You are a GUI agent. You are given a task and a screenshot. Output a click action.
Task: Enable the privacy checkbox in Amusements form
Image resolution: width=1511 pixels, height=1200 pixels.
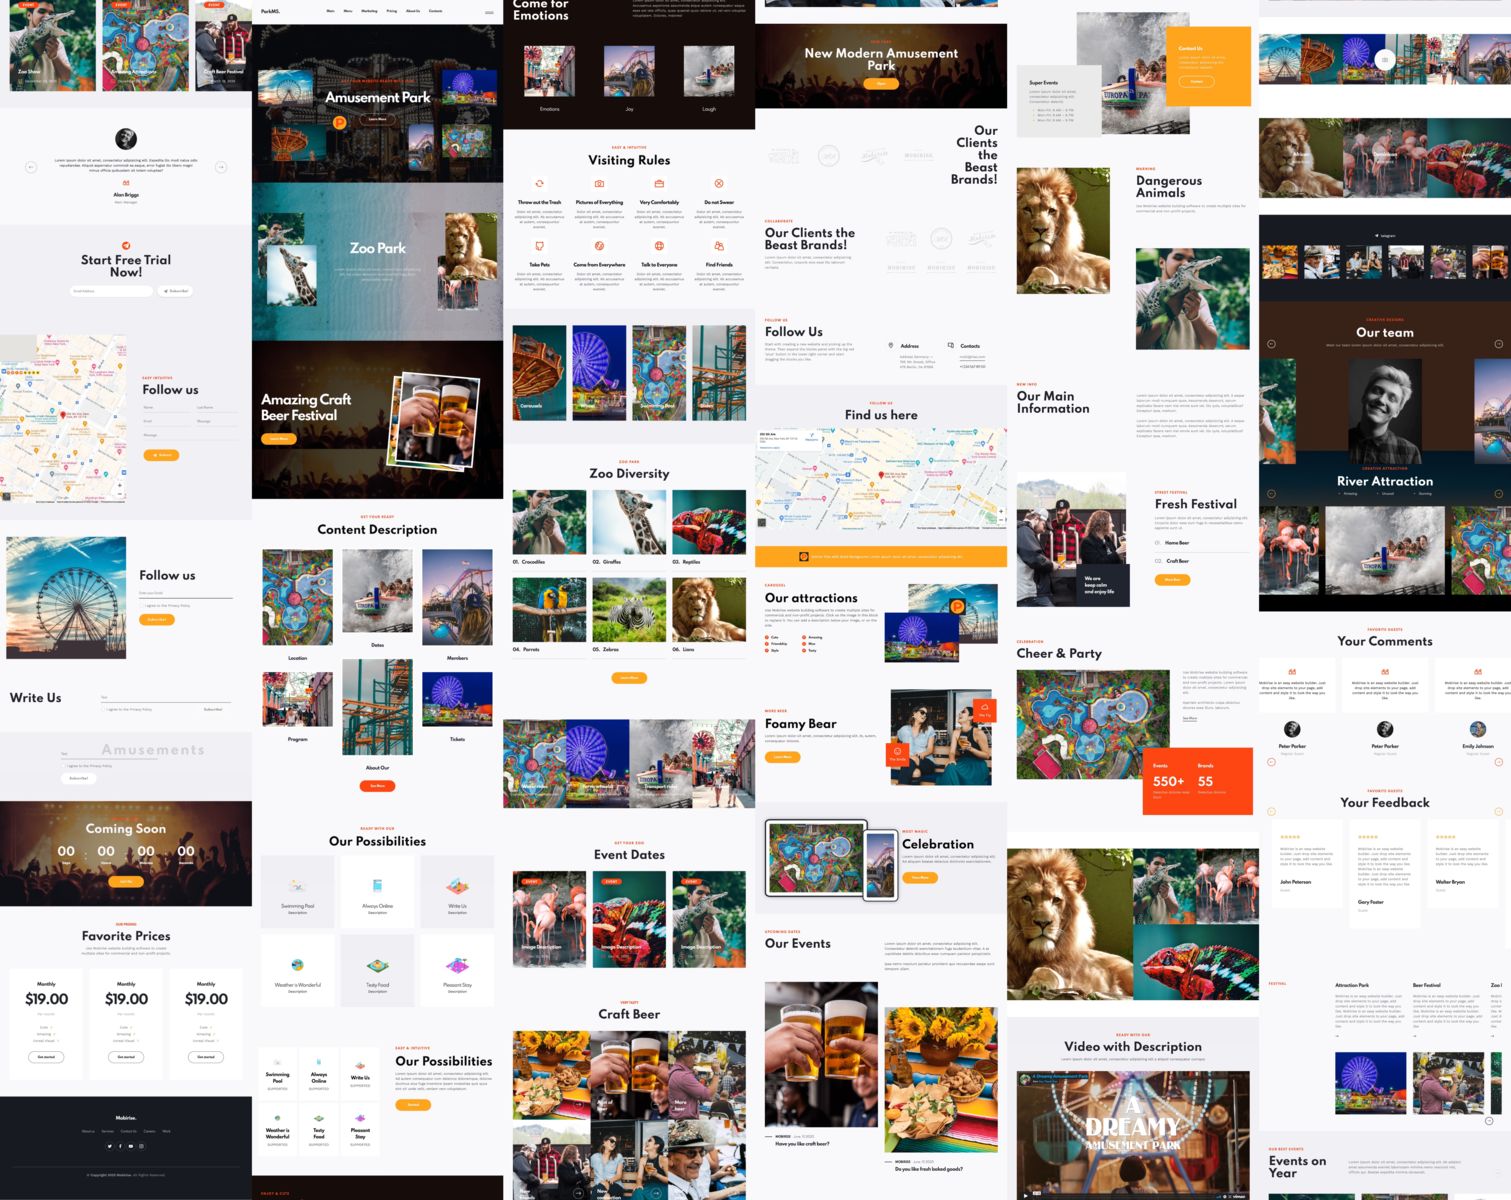tap(63, 766)
